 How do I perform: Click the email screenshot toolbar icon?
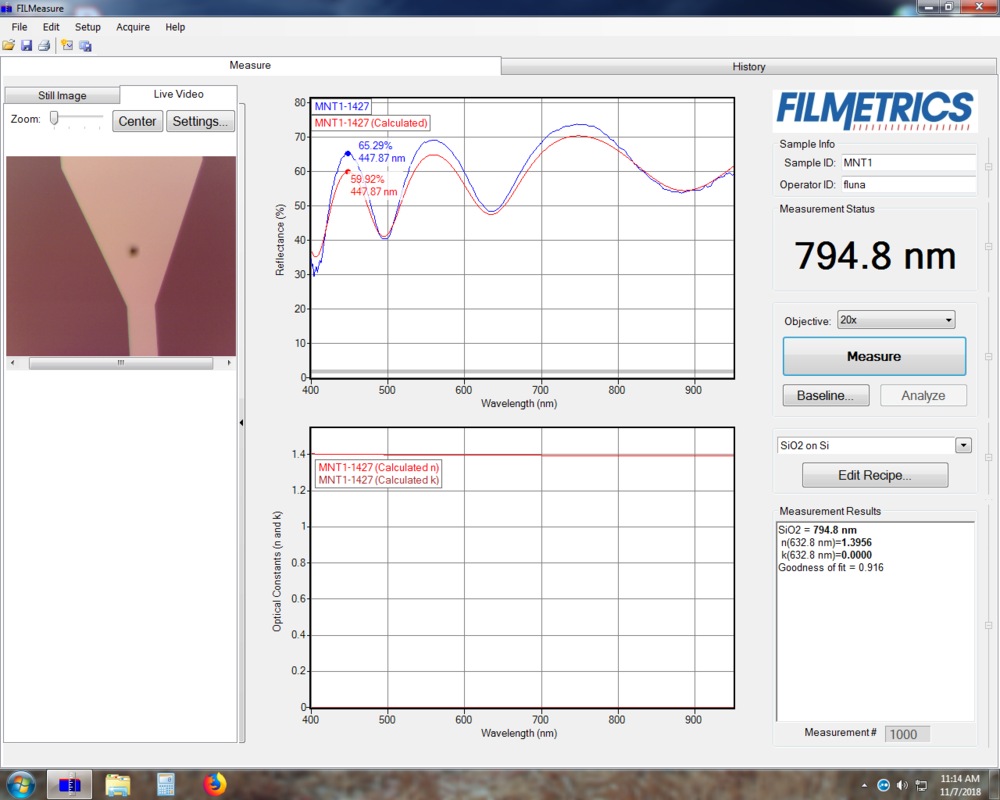point(68,45)
